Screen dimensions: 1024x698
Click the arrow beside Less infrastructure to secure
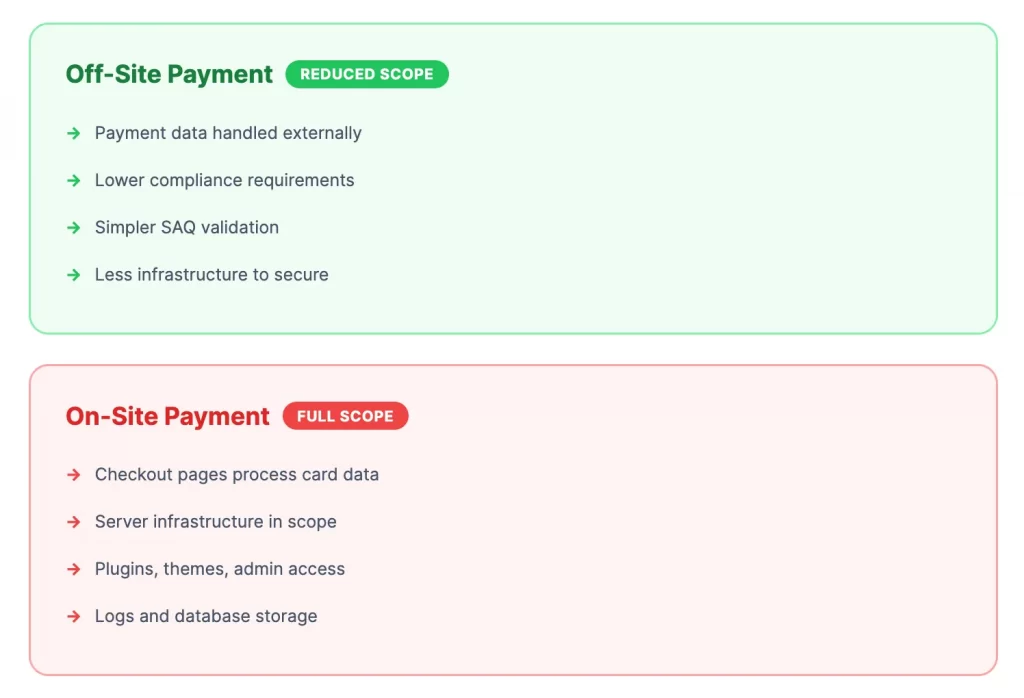tap(74, 275)
